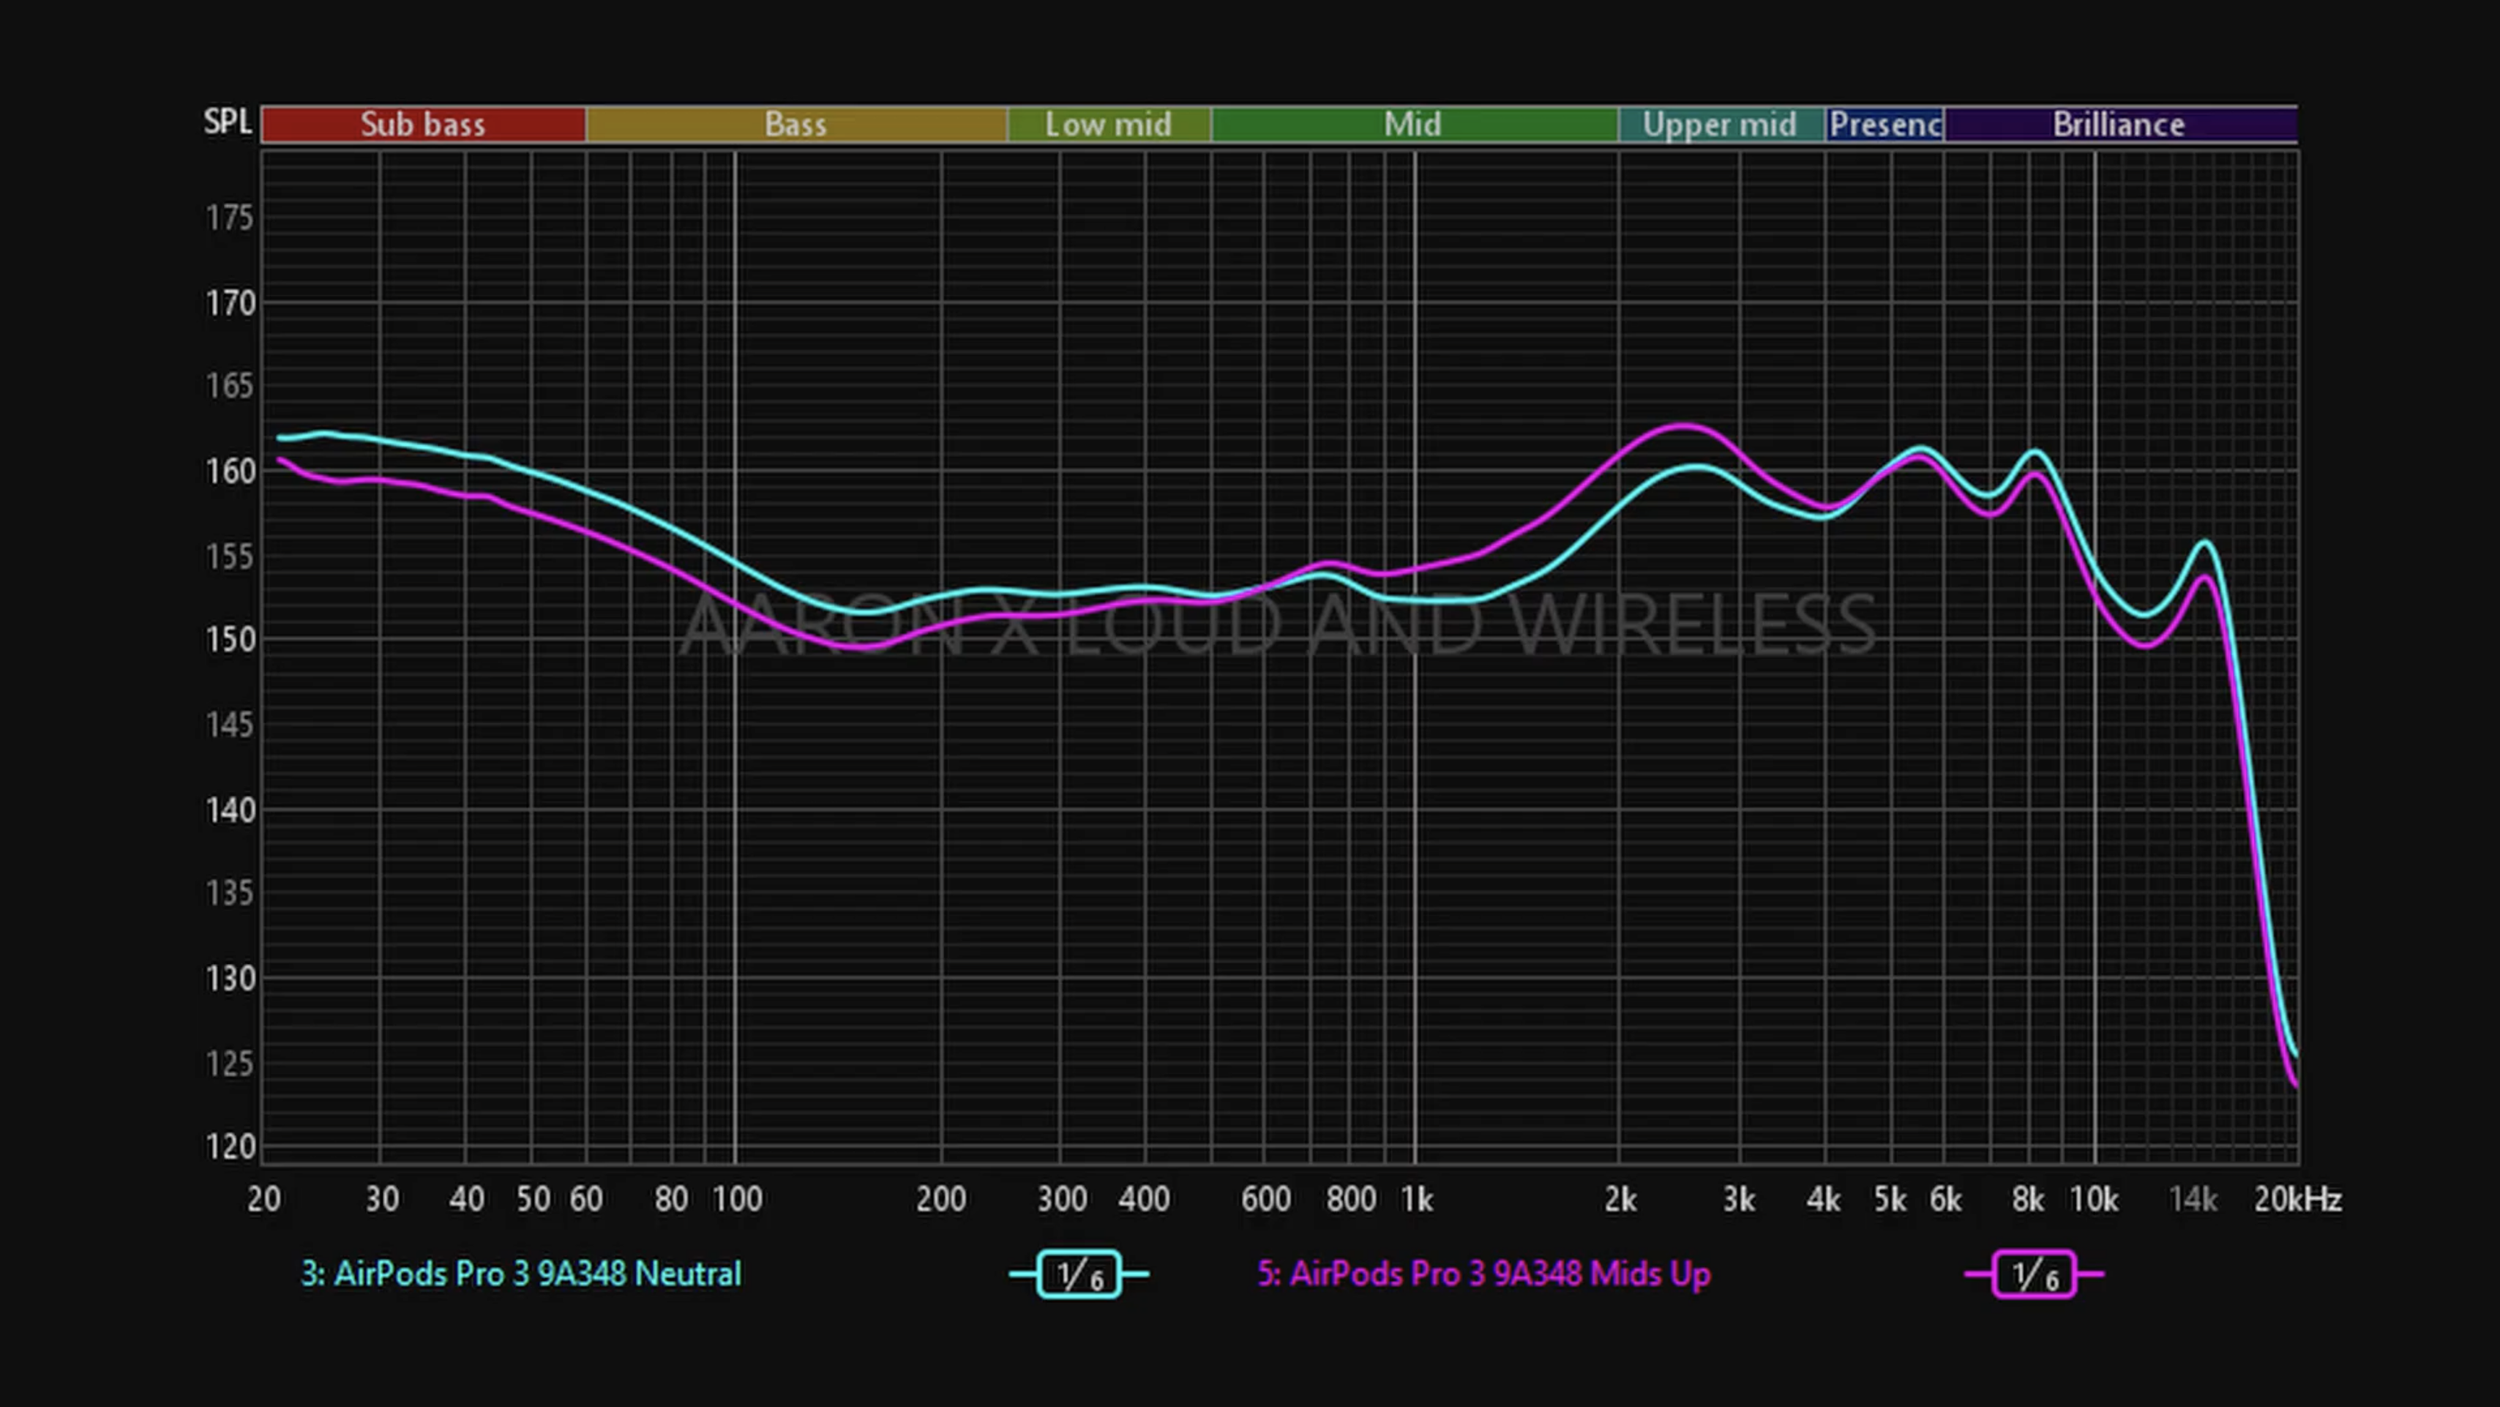Click the Mid frequency band label
The height and width of the screenshot is (1407, 2500).
pyautogui.click(x=1413, y=124)
